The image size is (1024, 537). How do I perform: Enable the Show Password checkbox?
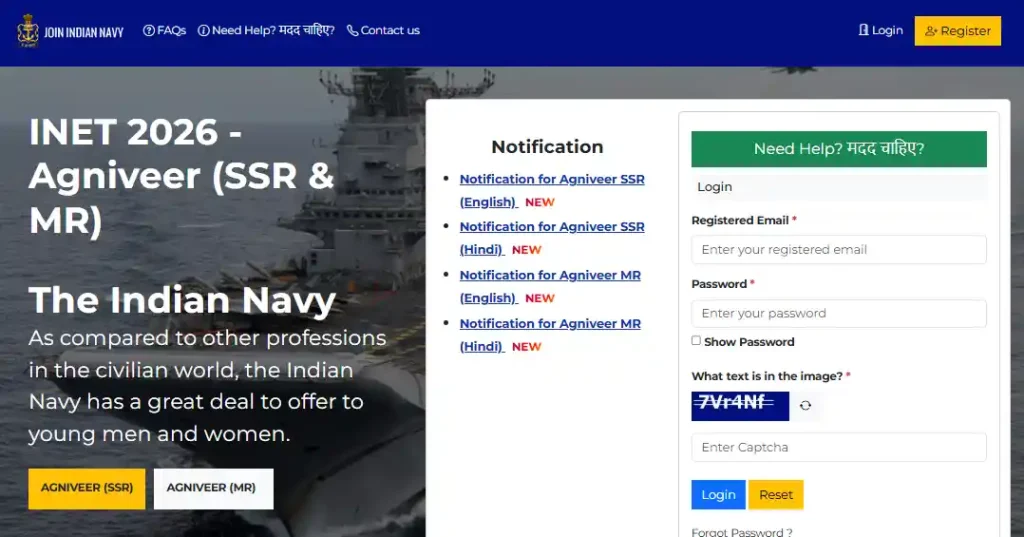coord(696,340)
